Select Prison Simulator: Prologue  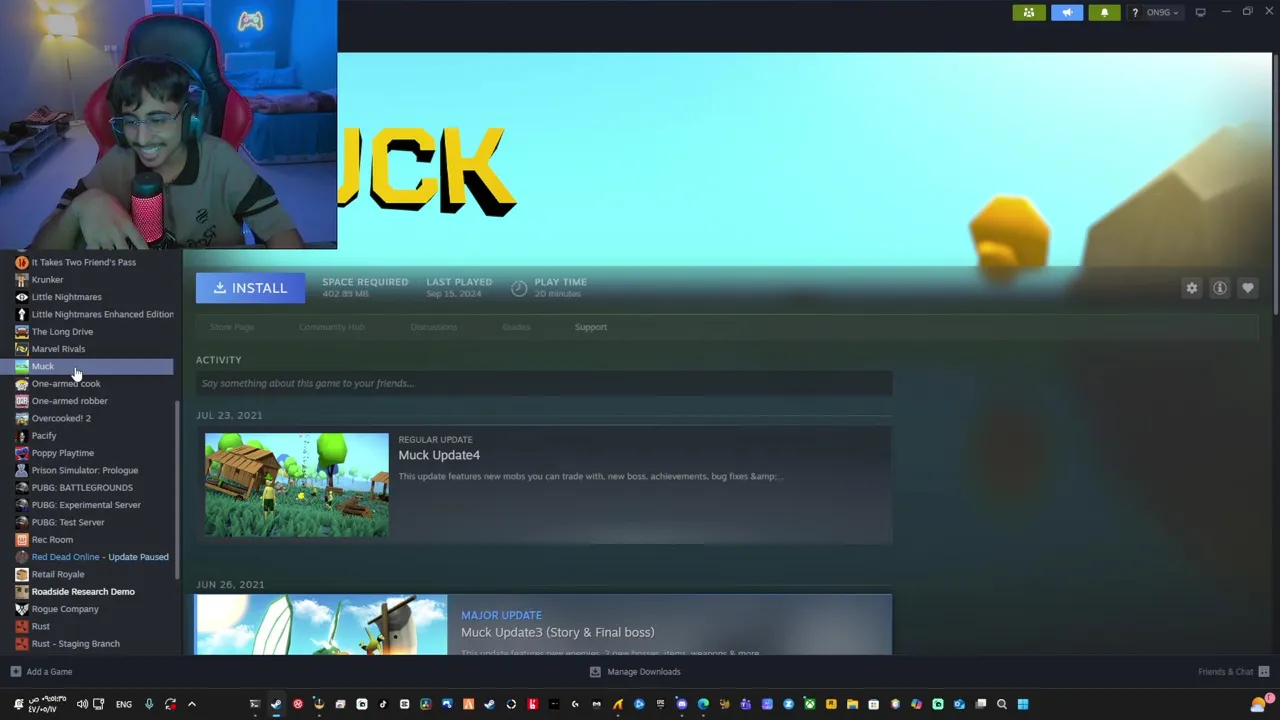click(x=87, y=470)
